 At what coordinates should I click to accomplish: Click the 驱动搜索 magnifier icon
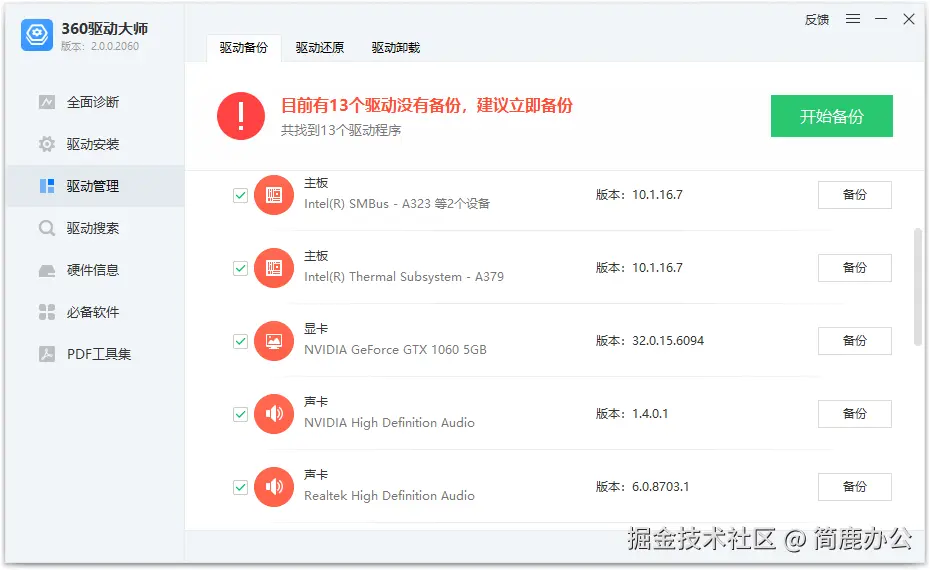pos(47,228)
